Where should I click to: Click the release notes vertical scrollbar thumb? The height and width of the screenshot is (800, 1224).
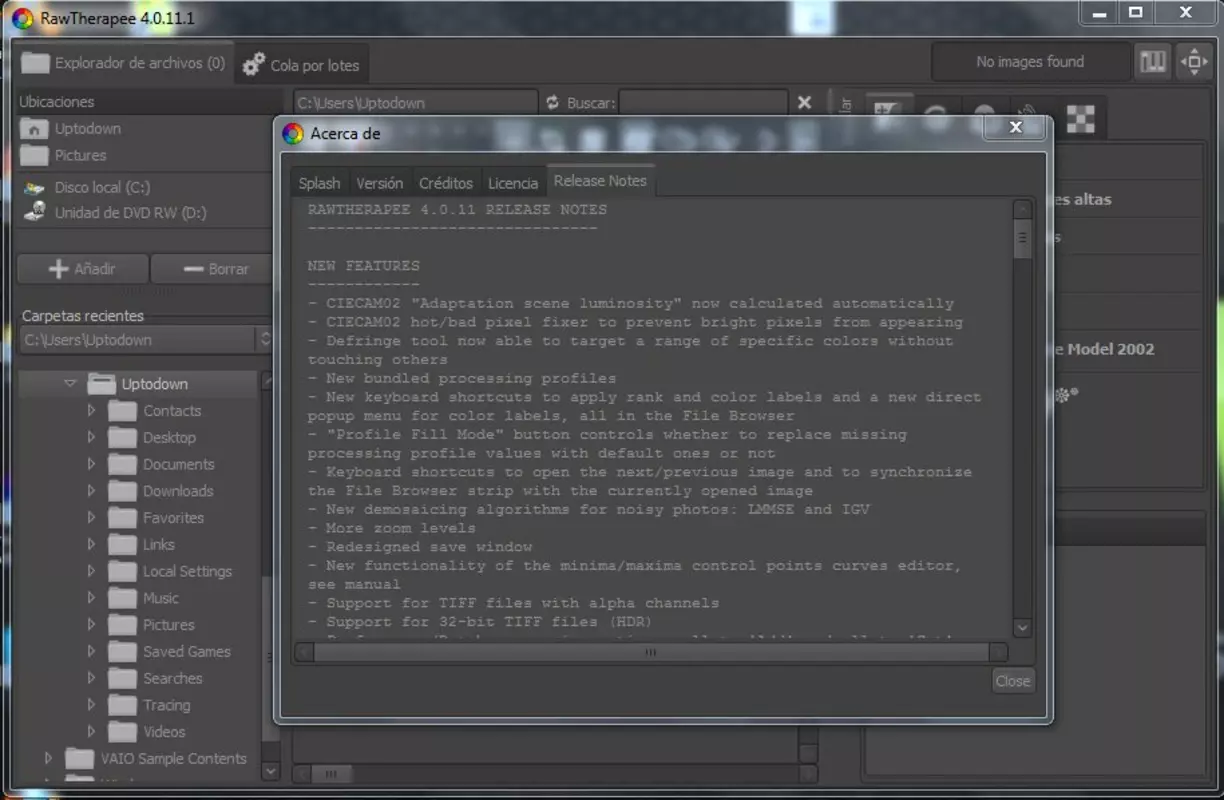[1021, 240]
